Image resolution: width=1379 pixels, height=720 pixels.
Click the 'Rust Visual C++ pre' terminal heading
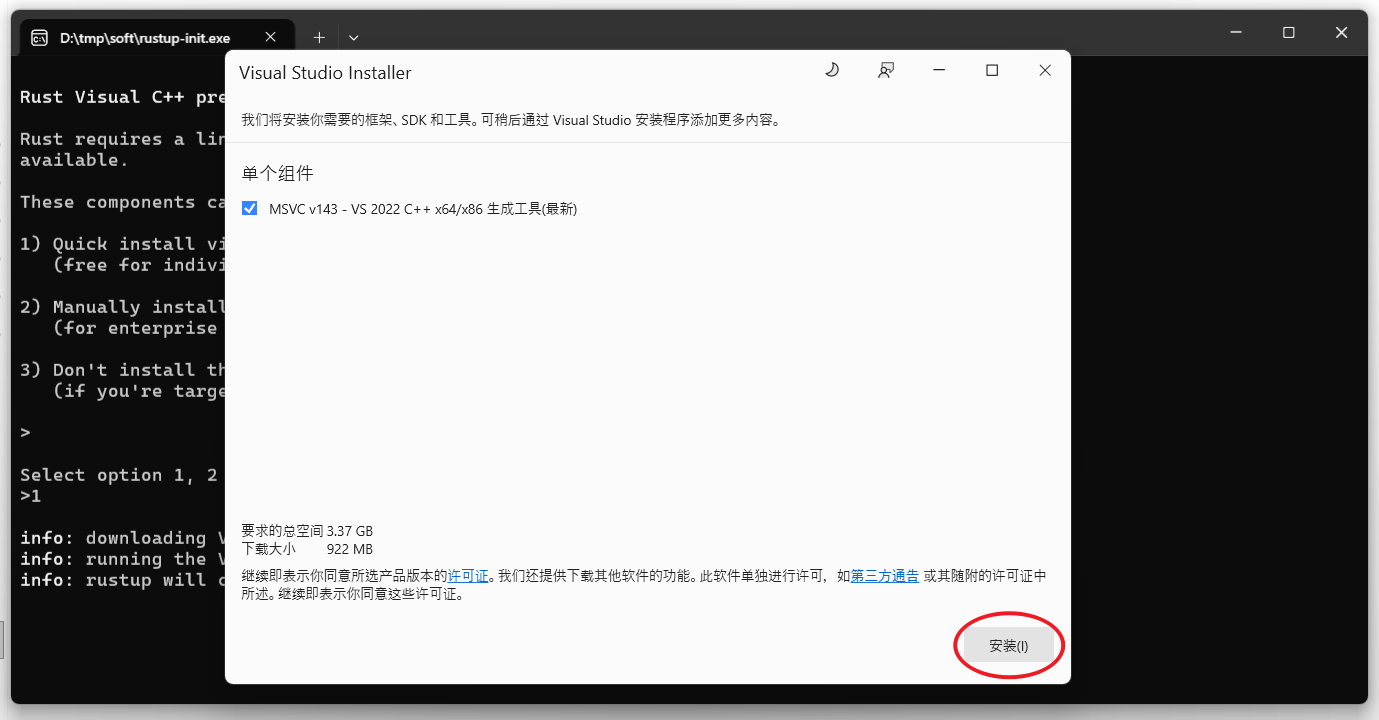coord(122,97)
